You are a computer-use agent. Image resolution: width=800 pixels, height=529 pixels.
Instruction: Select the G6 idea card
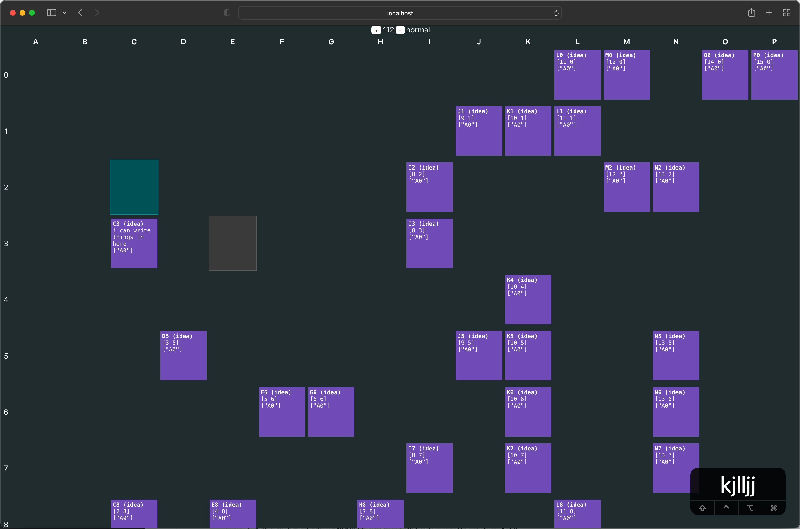pyautogui.click(x=331, y=412)
